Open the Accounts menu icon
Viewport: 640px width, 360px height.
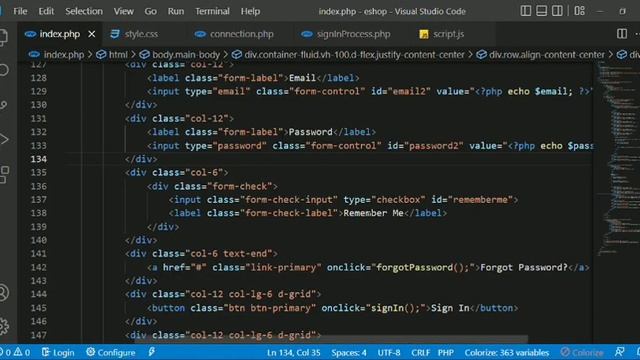pyautogui.click(x=3, y=293)
